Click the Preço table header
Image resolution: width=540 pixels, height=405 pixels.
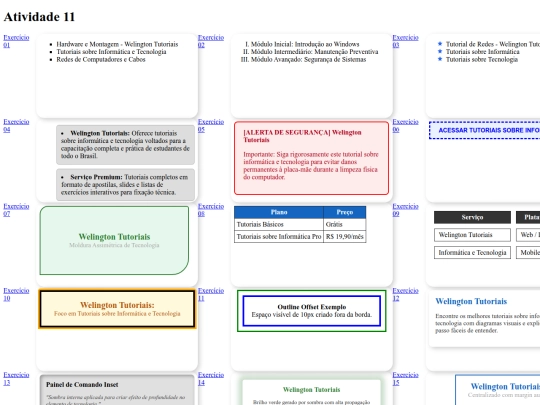click(345, 212)
